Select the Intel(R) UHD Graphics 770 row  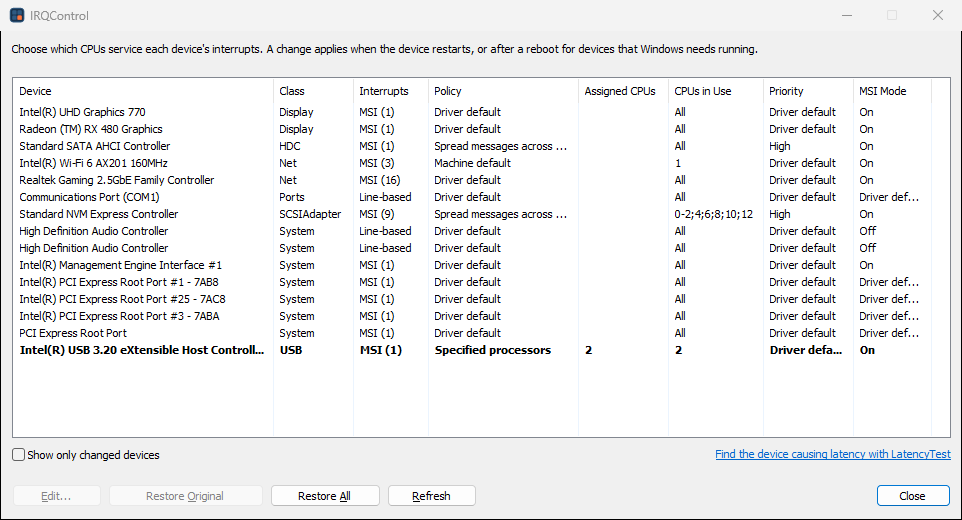tap(472, 112)
